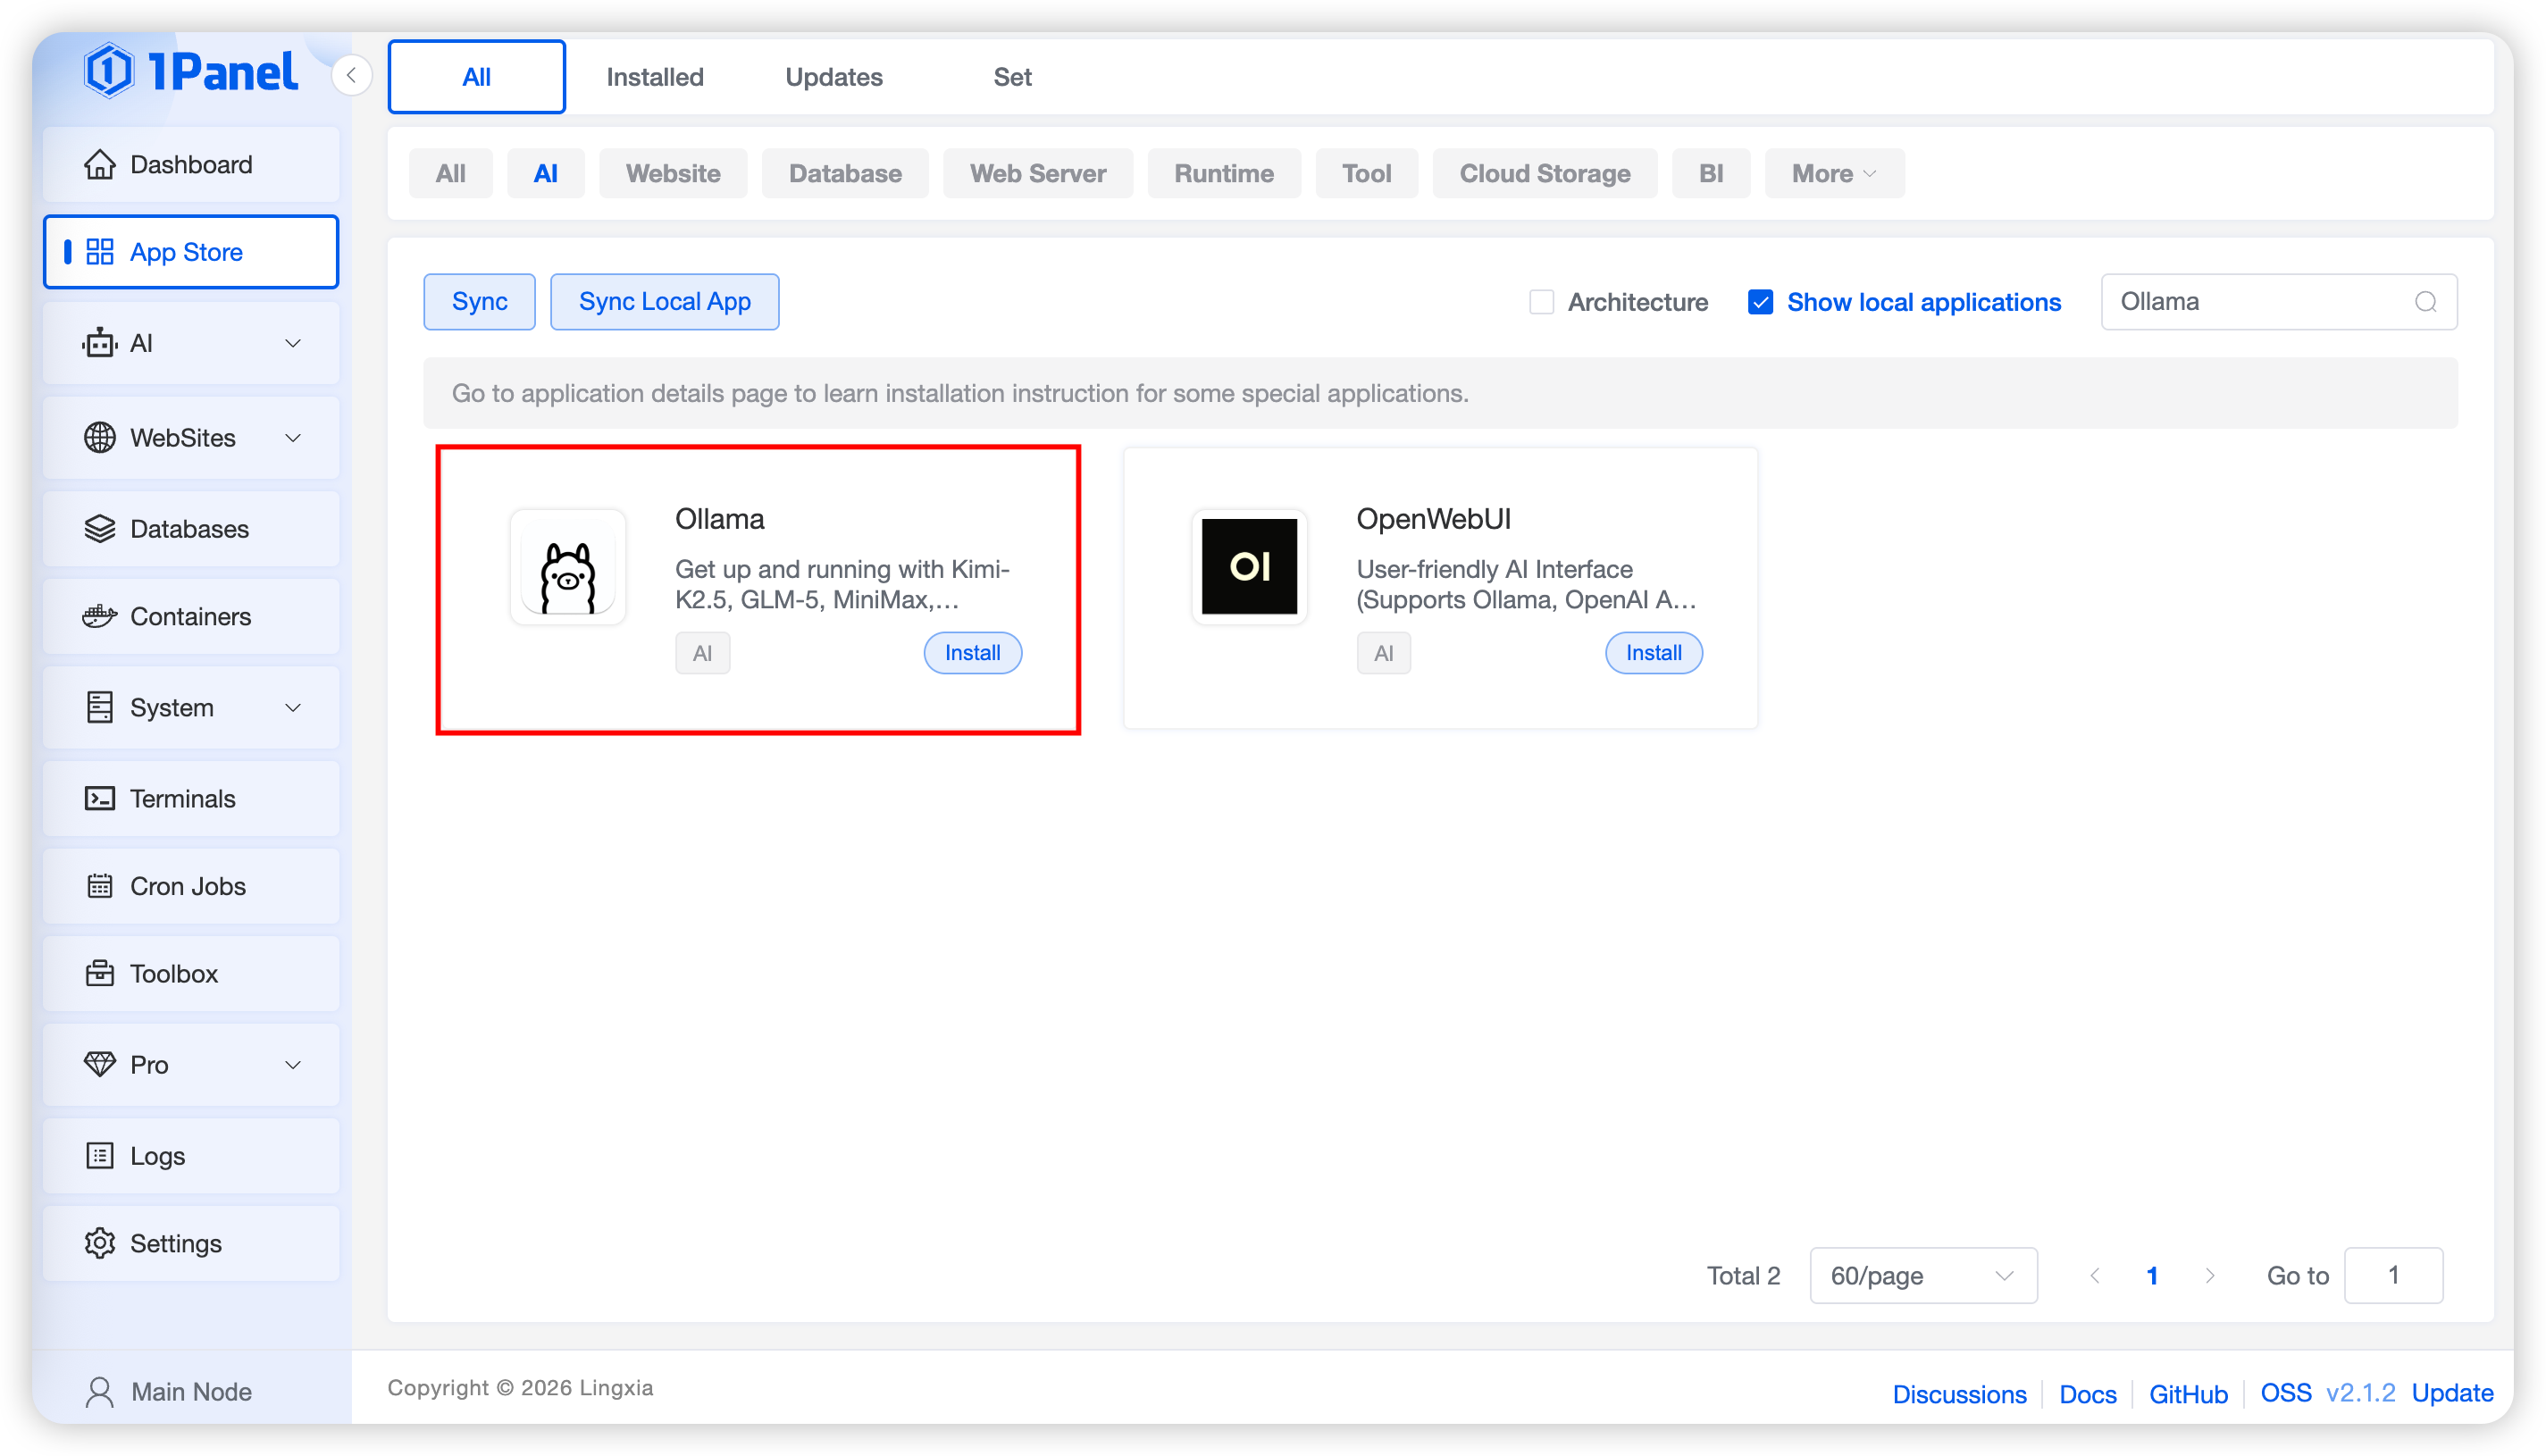This screenshot has width=2546, height=1456.
Task: Filter by the Database category
Action: [844, 174]
